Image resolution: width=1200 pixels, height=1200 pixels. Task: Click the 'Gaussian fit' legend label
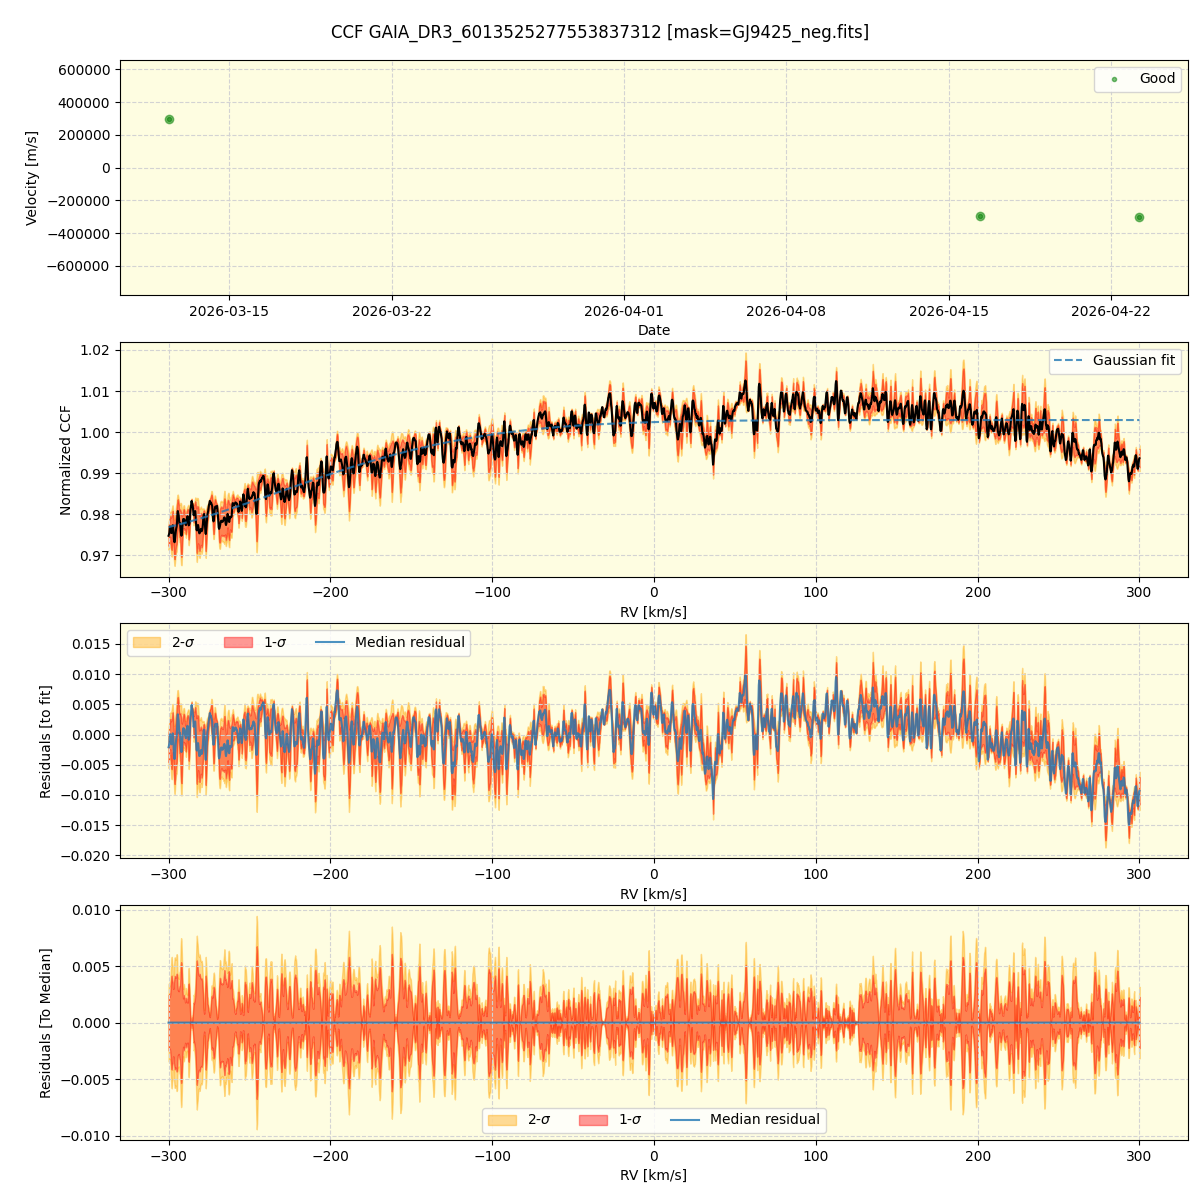point(1133,360)
